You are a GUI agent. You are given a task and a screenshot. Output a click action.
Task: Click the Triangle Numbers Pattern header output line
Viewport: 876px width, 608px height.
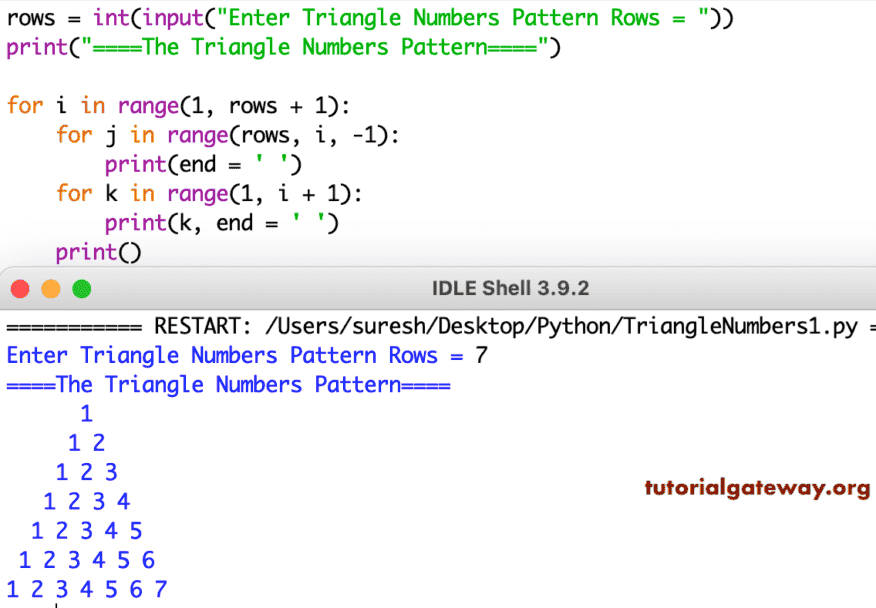click(x=225, y=384)
